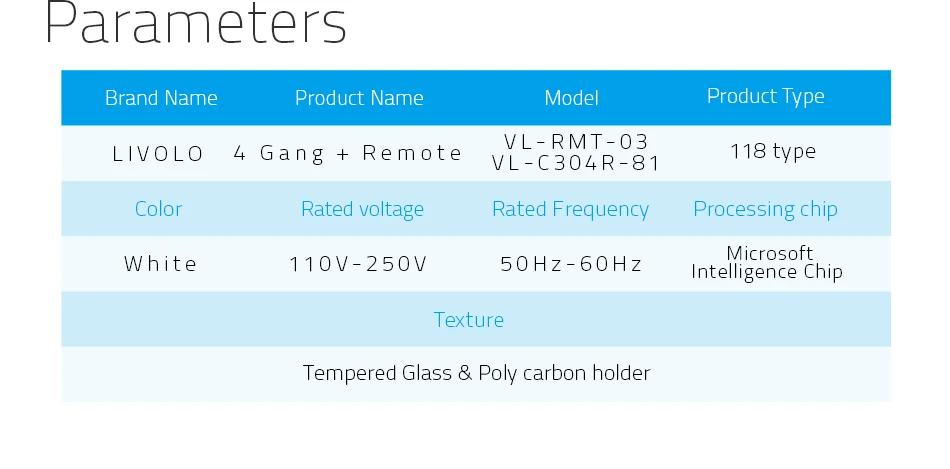Click the Product Type header
The height and width of the screenshot is (469, 950).
pos(766,96)
